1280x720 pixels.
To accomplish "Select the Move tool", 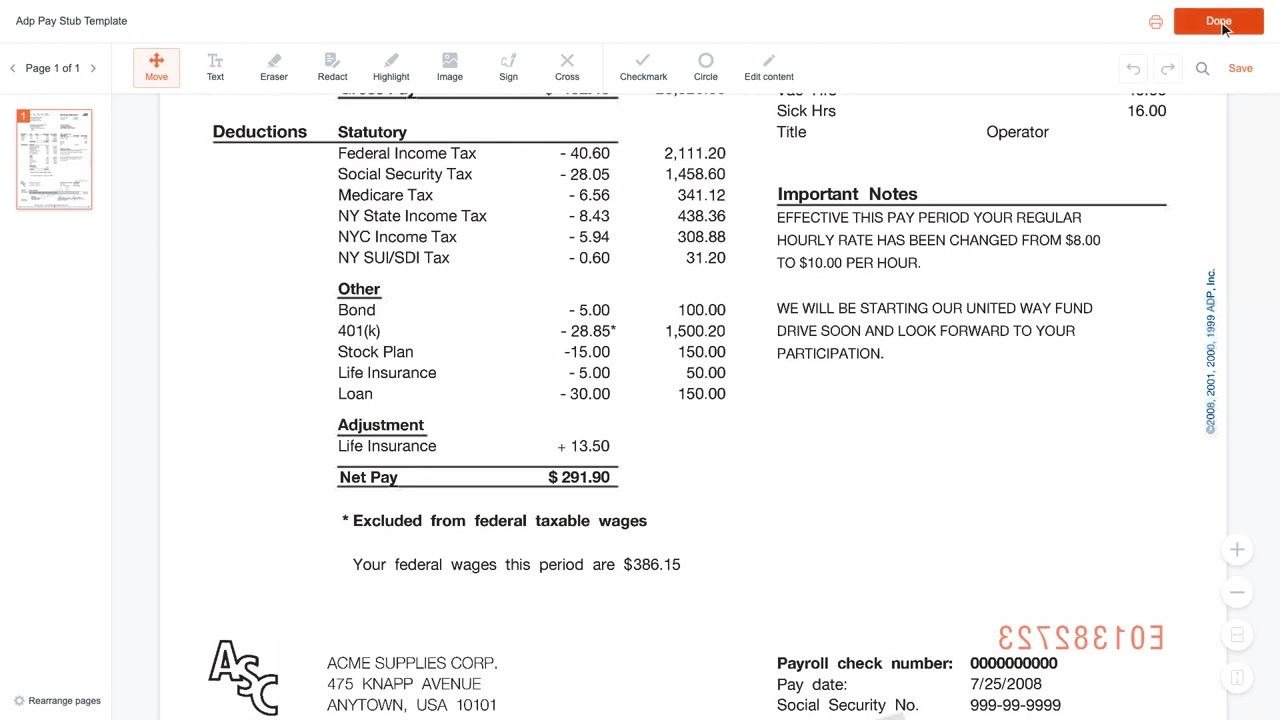I will (x=156, y=68).
